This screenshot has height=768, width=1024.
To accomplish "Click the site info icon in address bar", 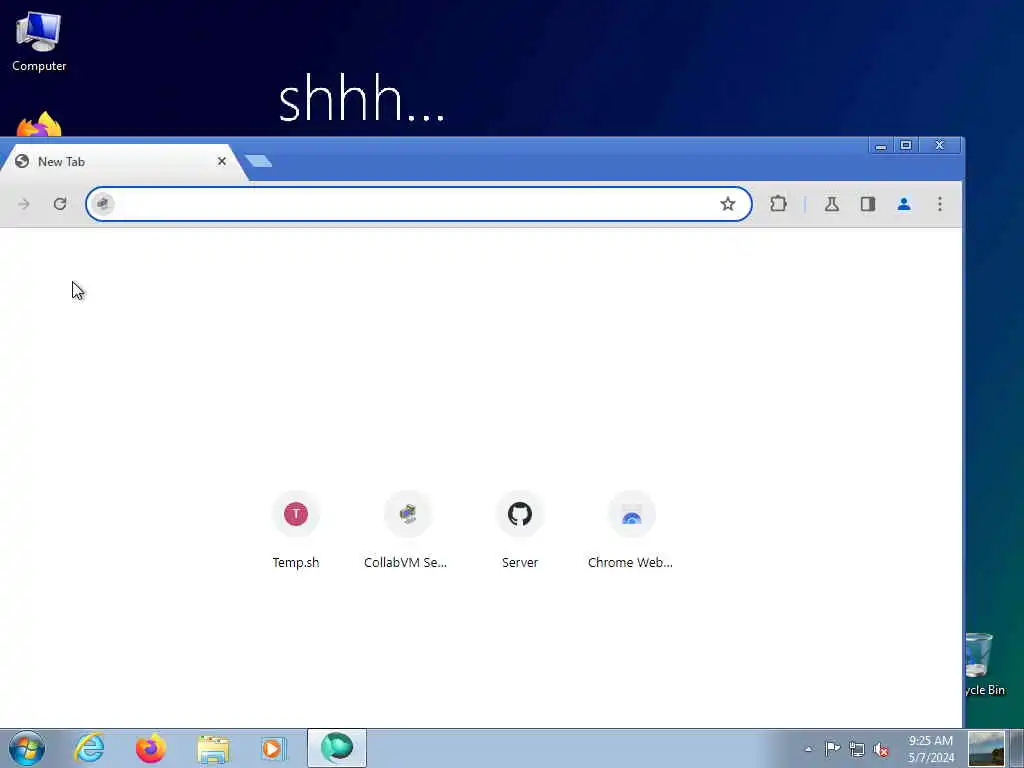I will (103, 204).
